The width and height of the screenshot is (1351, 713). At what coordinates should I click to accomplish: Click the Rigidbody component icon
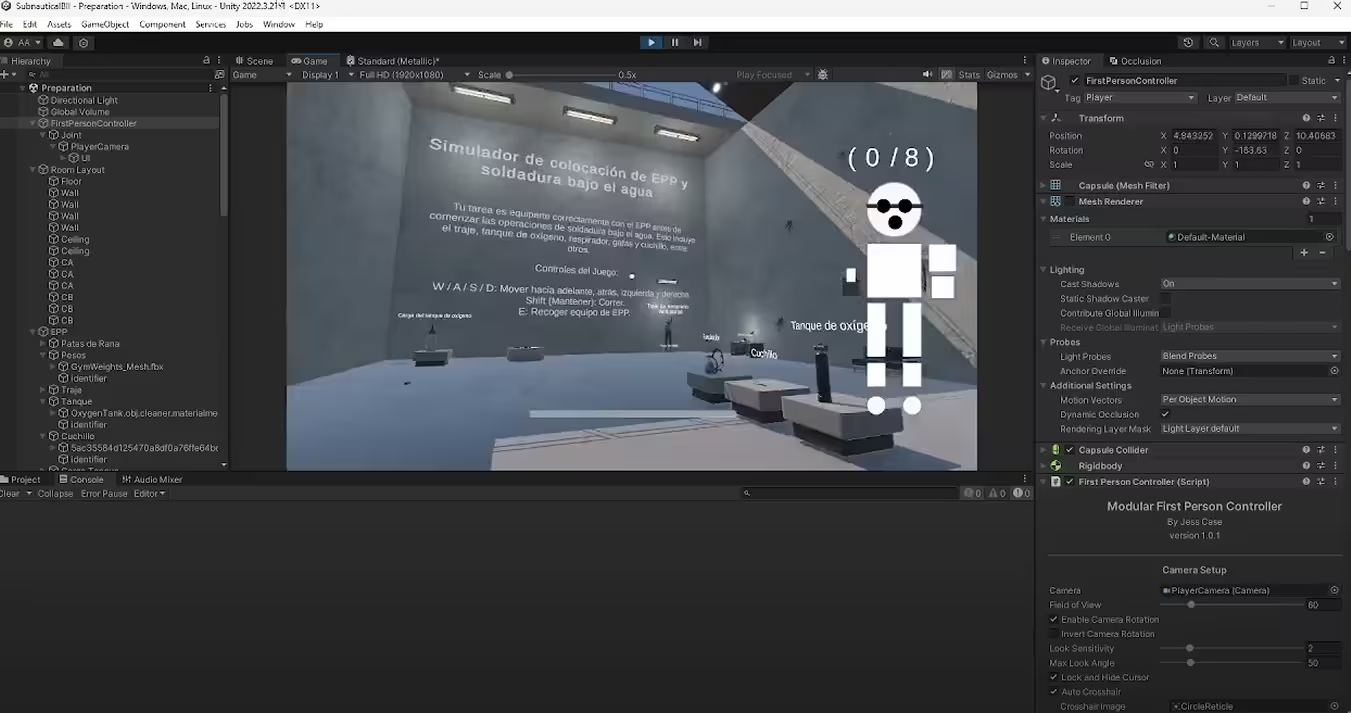click(x=1055, y=465)
